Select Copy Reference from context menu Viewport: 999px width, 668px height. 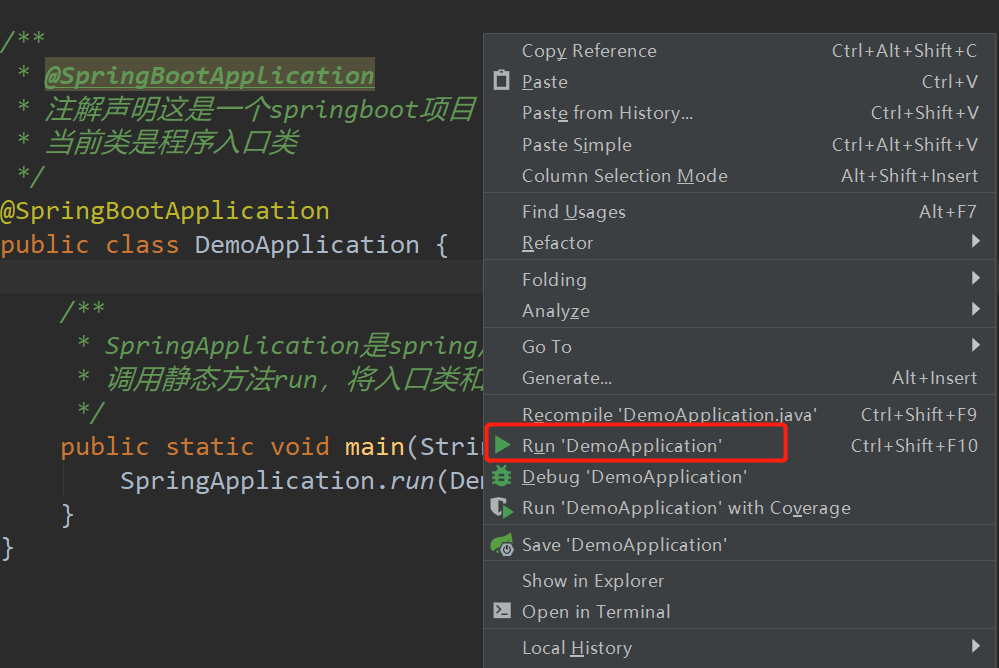click(x=589, y=51)
